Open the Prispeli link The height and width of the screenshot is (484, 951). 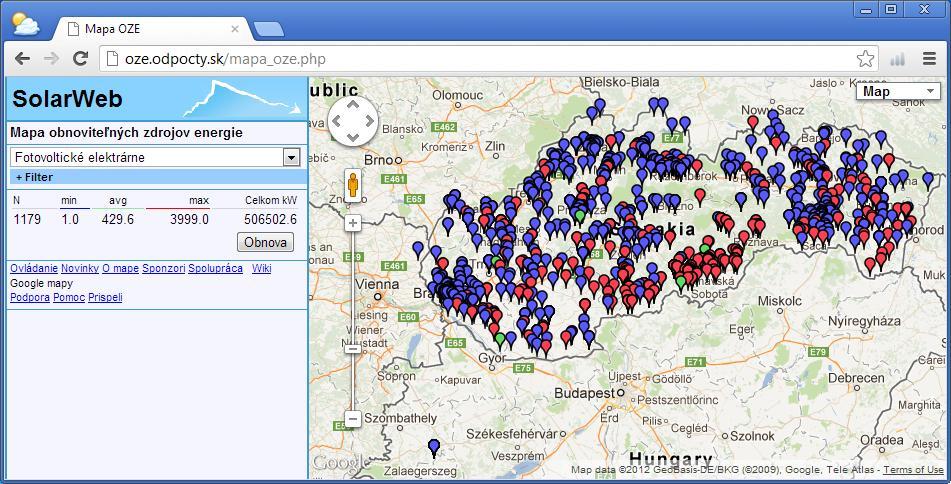point(105,297)
